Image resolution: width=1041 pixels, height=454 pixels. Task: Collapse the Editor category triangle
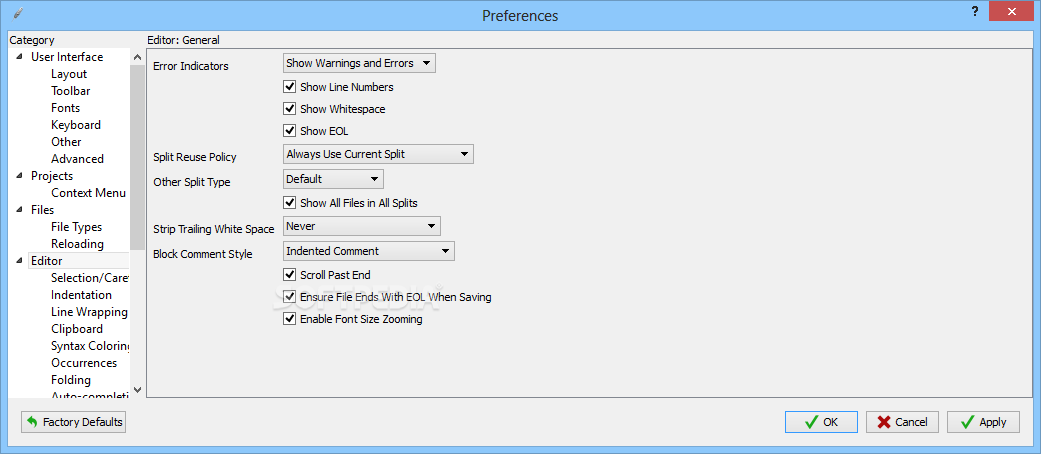click(19, 261)
